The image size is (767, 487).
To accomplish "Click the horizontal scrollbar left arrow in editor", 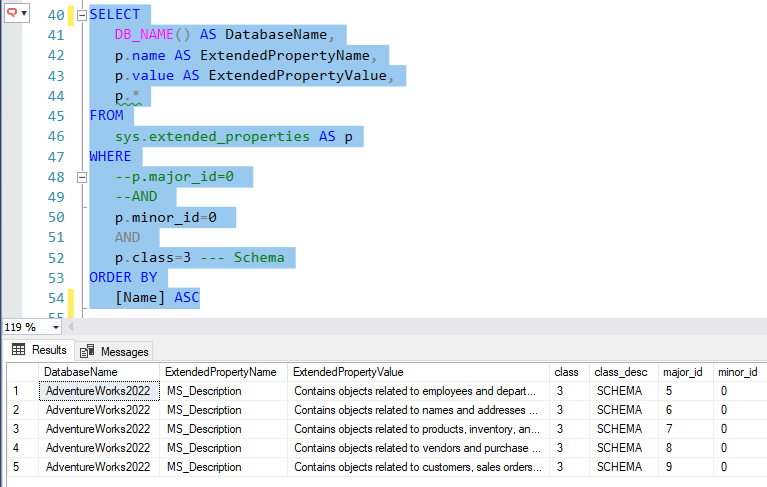I will click(70, 327).
